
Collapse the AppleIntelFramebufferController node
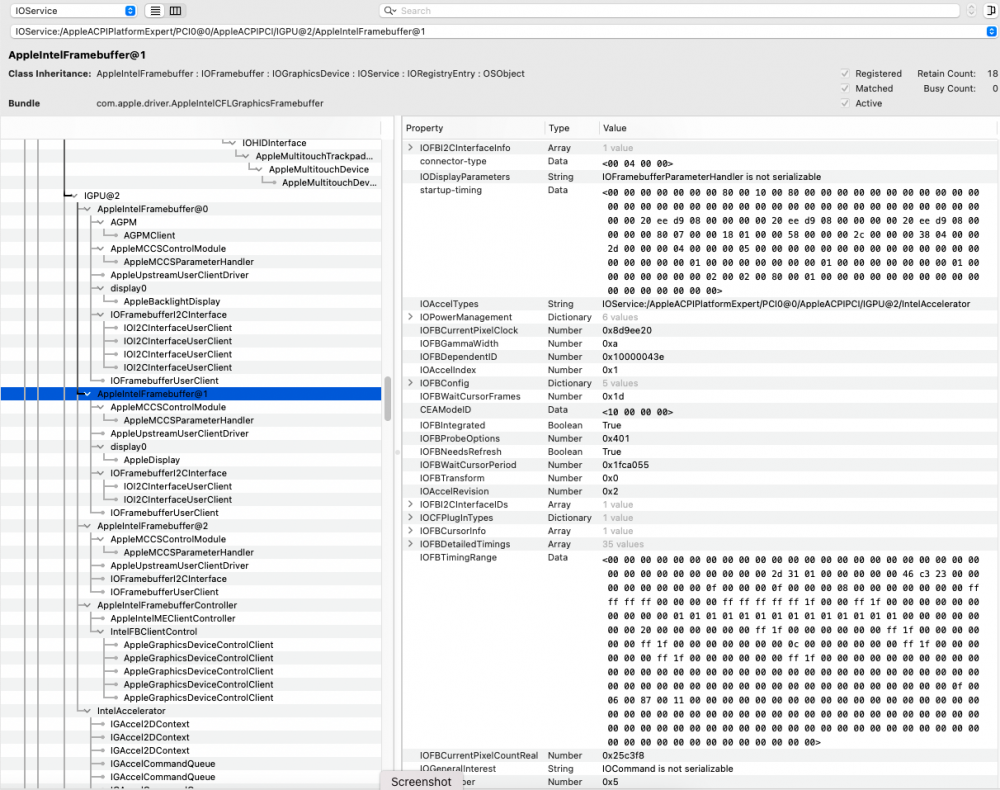tap(87, 605)
